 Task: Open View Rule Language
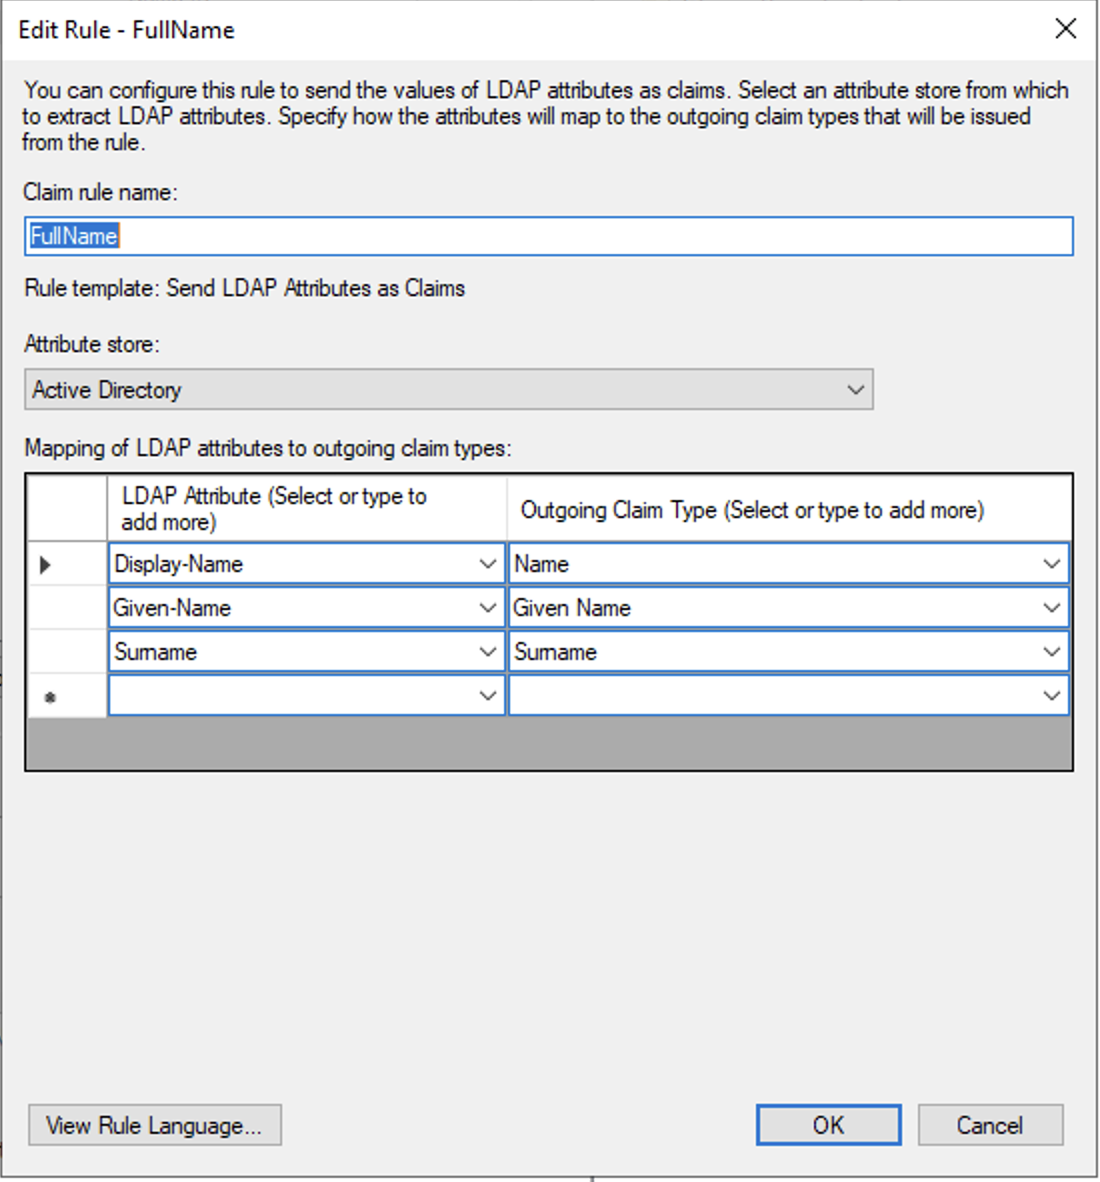pyautogui.click(x=154, y=1125)
